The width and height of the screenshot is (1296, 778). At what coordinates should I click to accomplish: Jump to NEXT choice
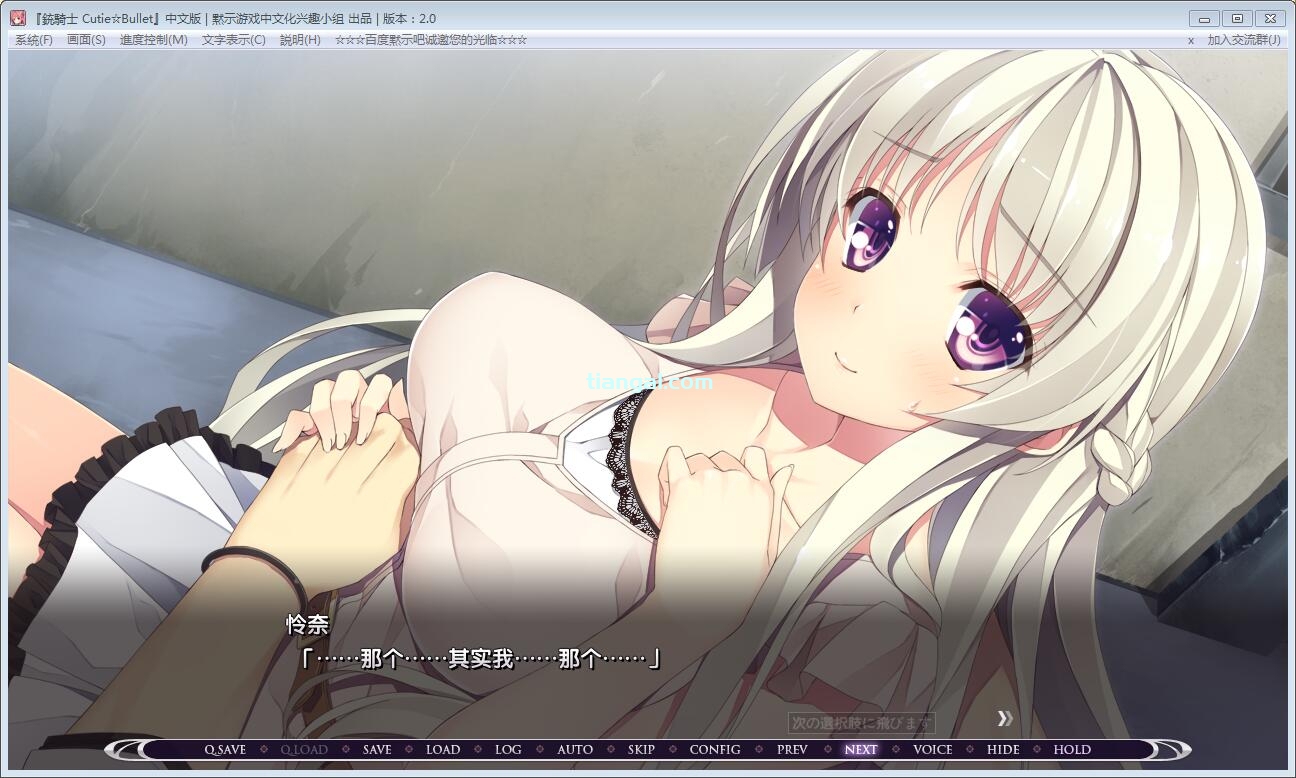click(x=861, y=749)
